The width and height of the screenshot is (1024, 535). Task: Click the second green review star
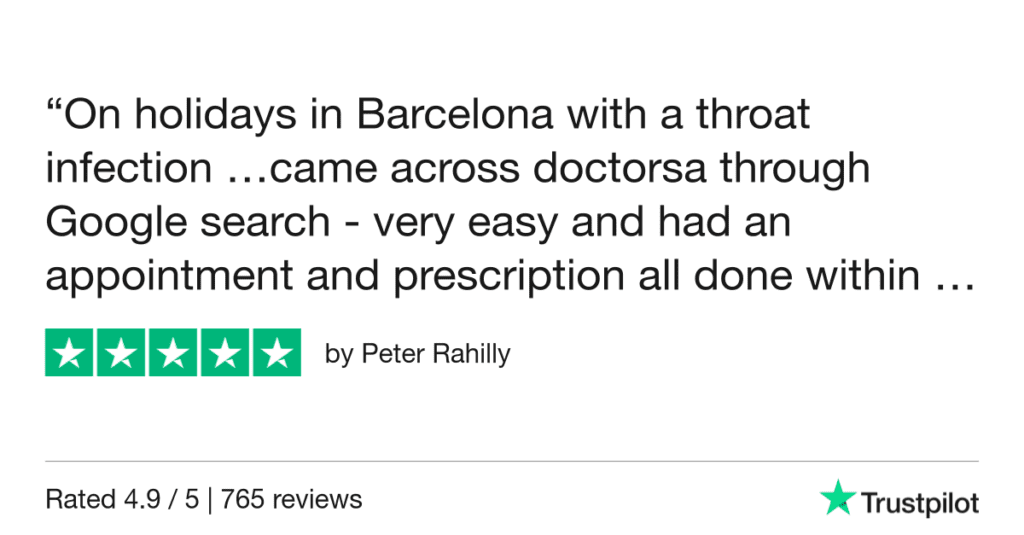point(122,353)
